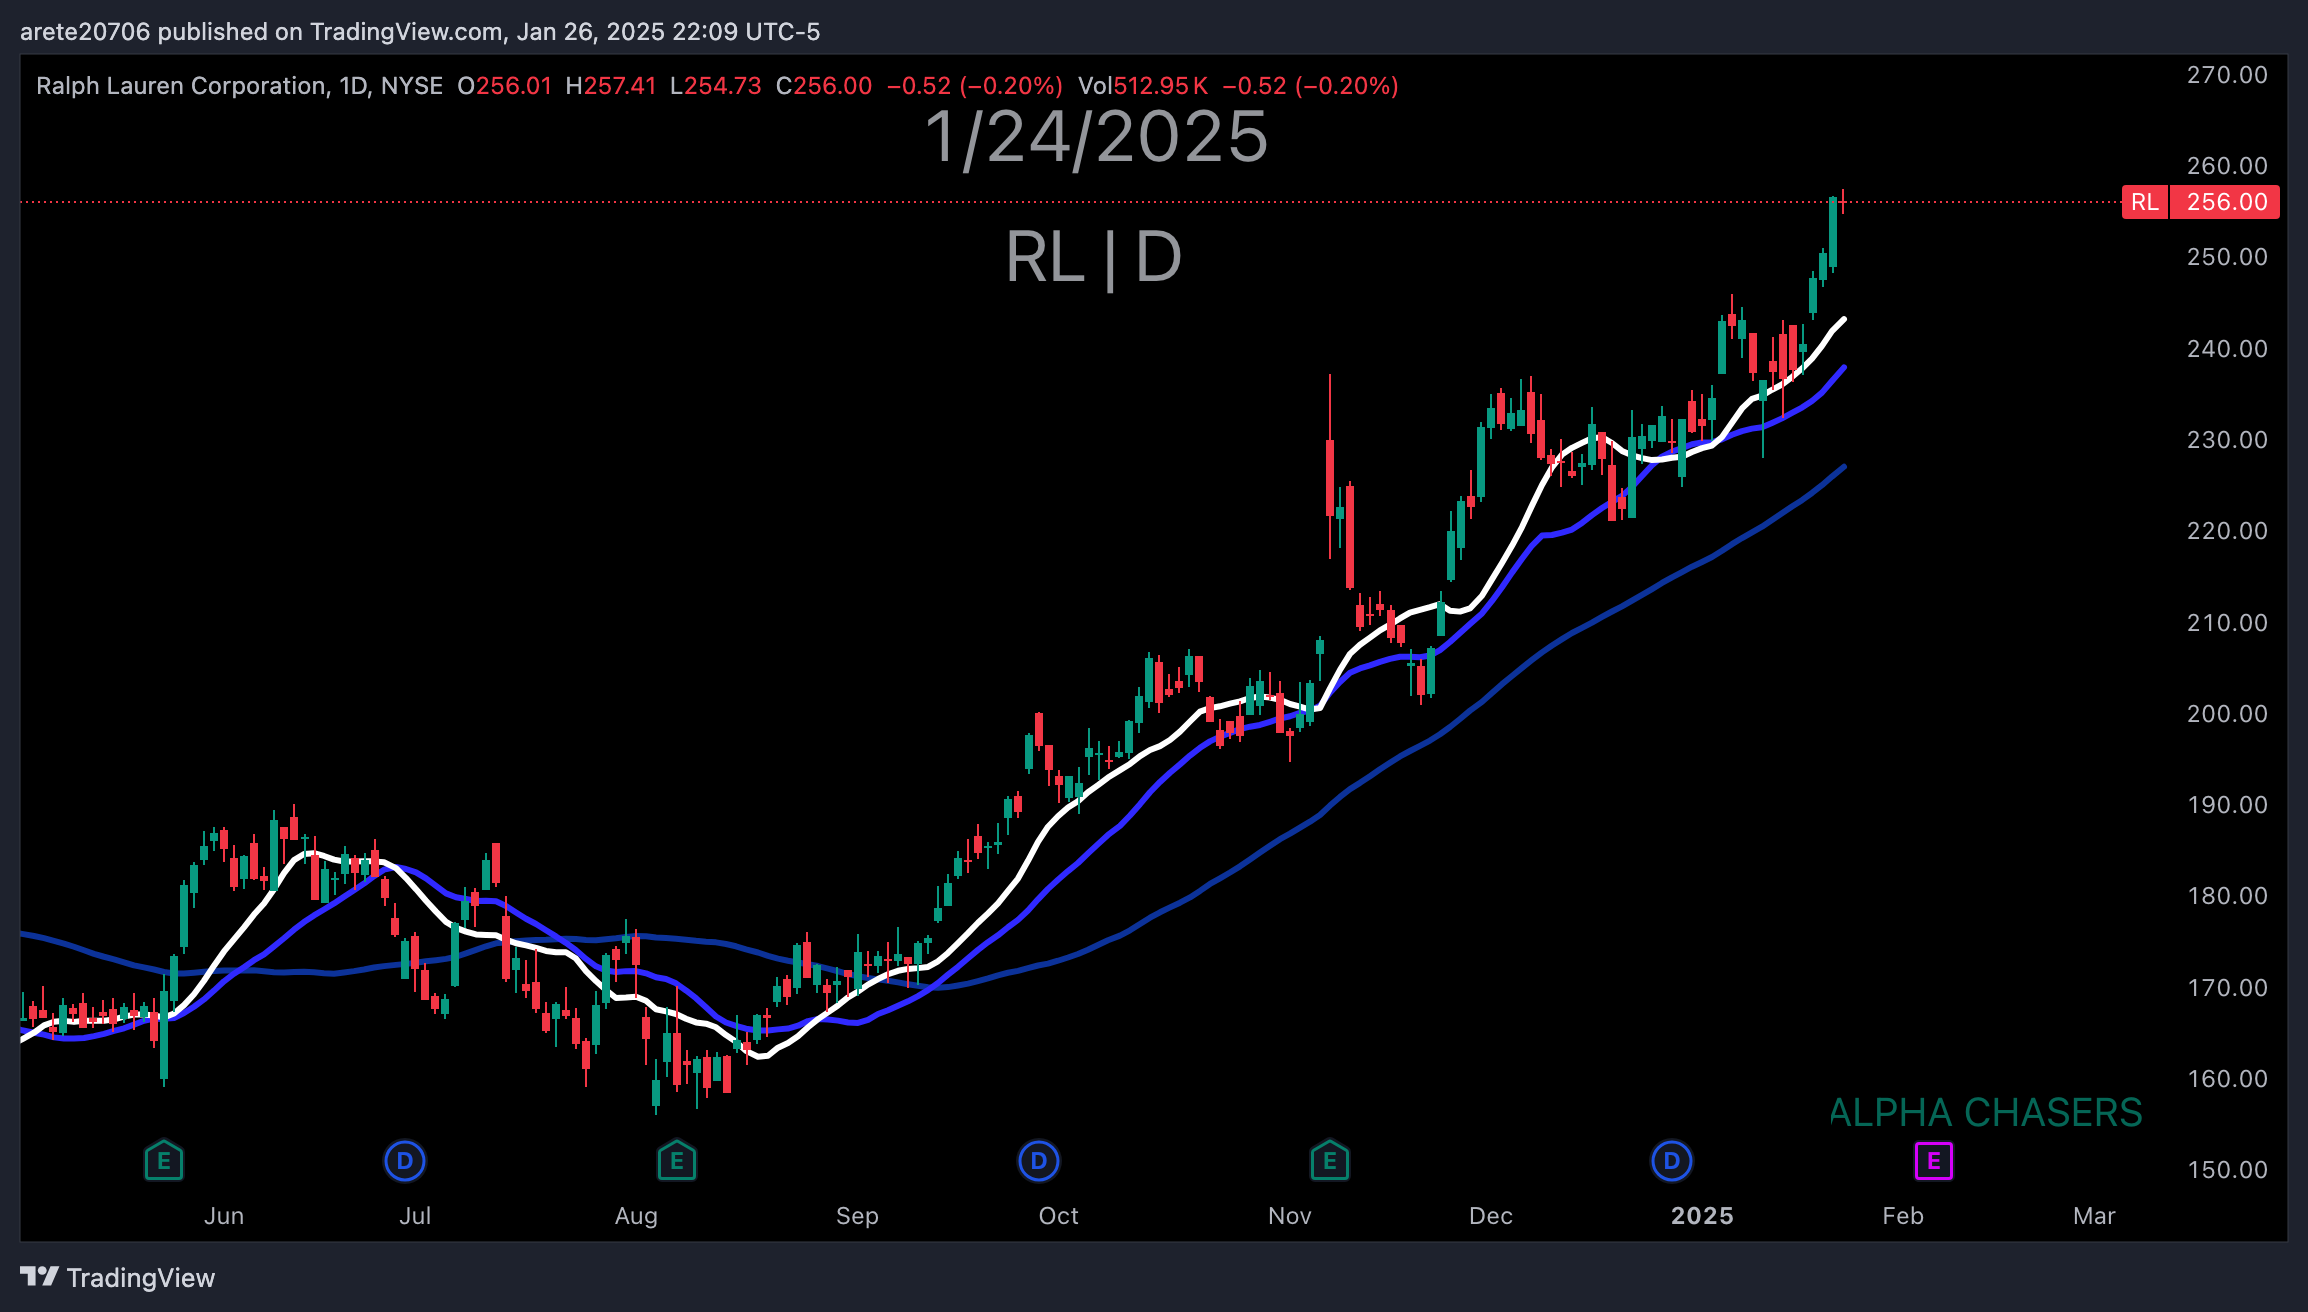Click the 230.00 price axis label
Viewport: 2308px width, 1312px height.
pos(2227,440)
